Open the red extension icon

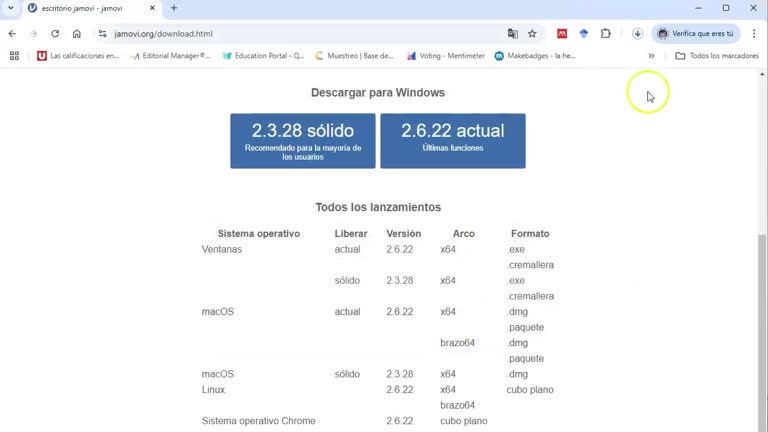point(562,34)
